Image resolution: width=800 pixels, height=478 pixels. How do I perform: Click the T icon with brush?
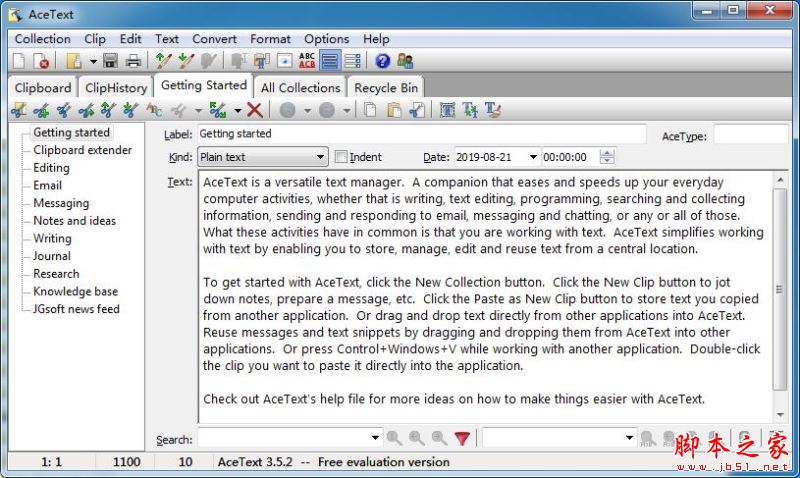point(493,110)
